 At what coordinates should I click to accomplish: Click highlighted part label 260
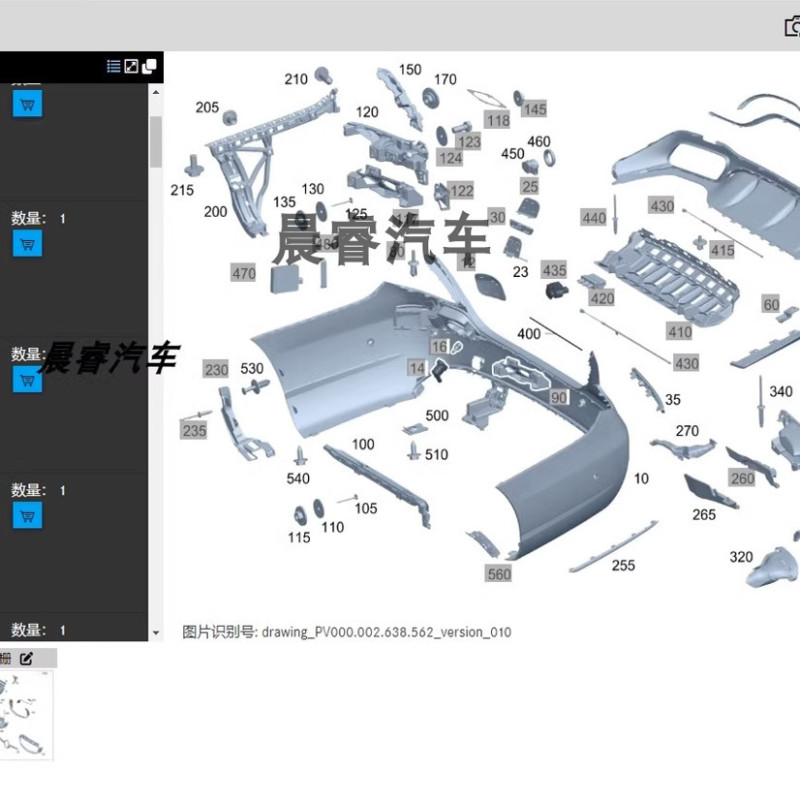742,478
